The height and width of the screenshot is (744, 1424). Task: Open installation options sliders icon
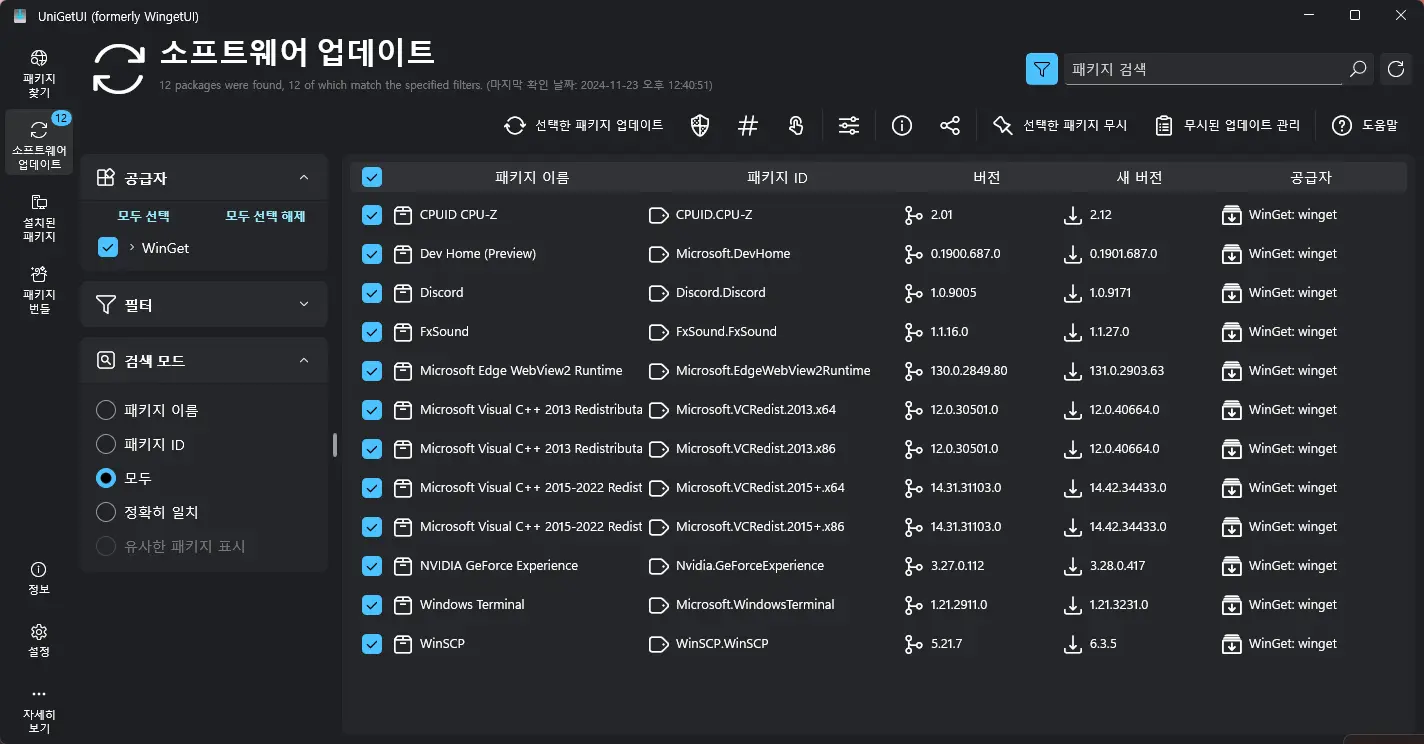point(849,125)
